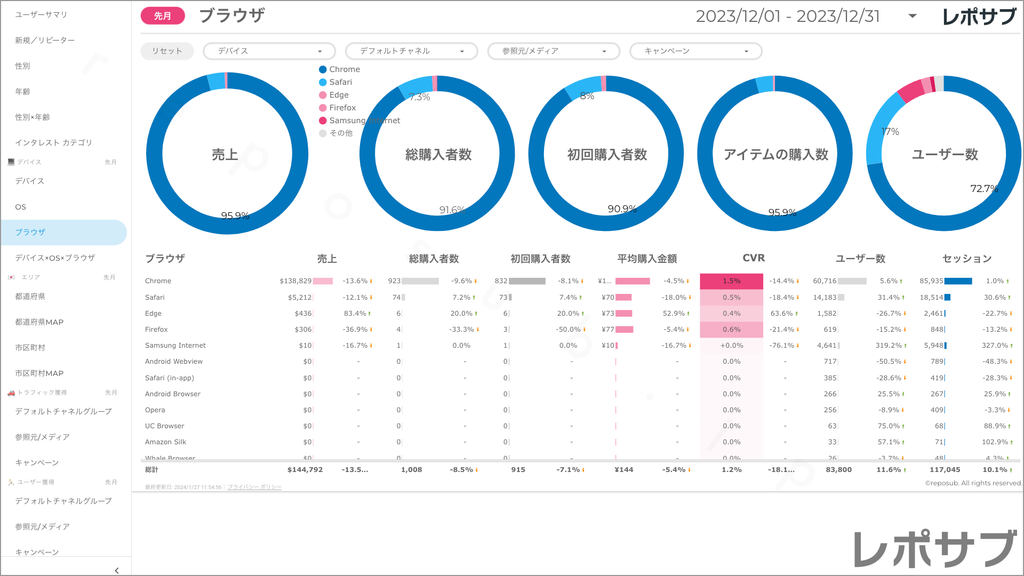Click the Firefox legend entry
The width and height of the screenshot is (1024, 576).
341,108
